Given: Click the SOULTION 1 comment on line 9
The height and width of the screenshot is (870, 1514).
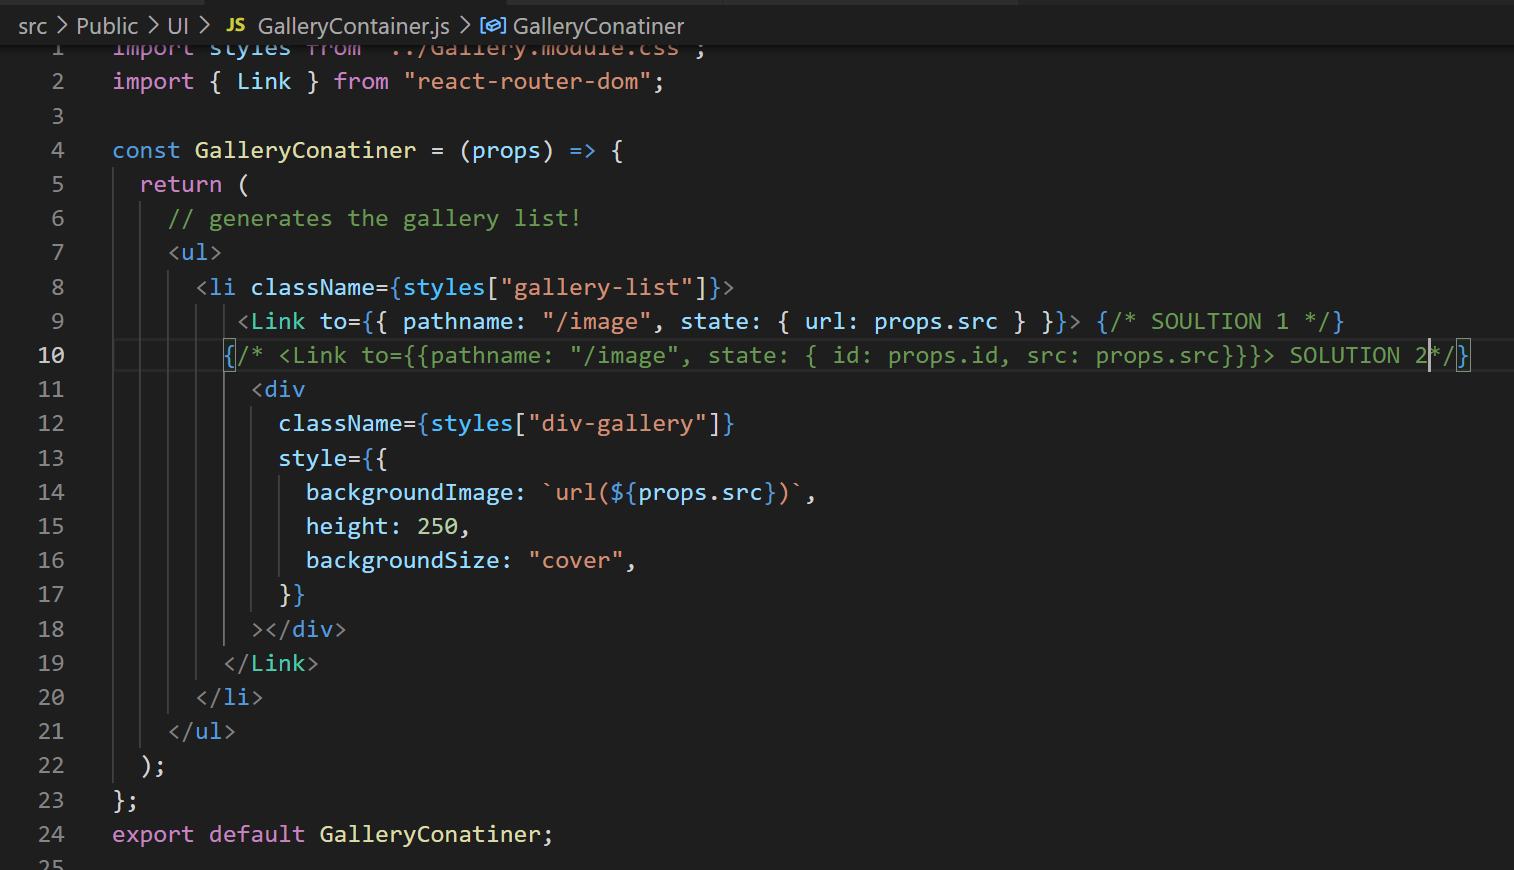Looking at the screenshot, I should click(1218, 321).
